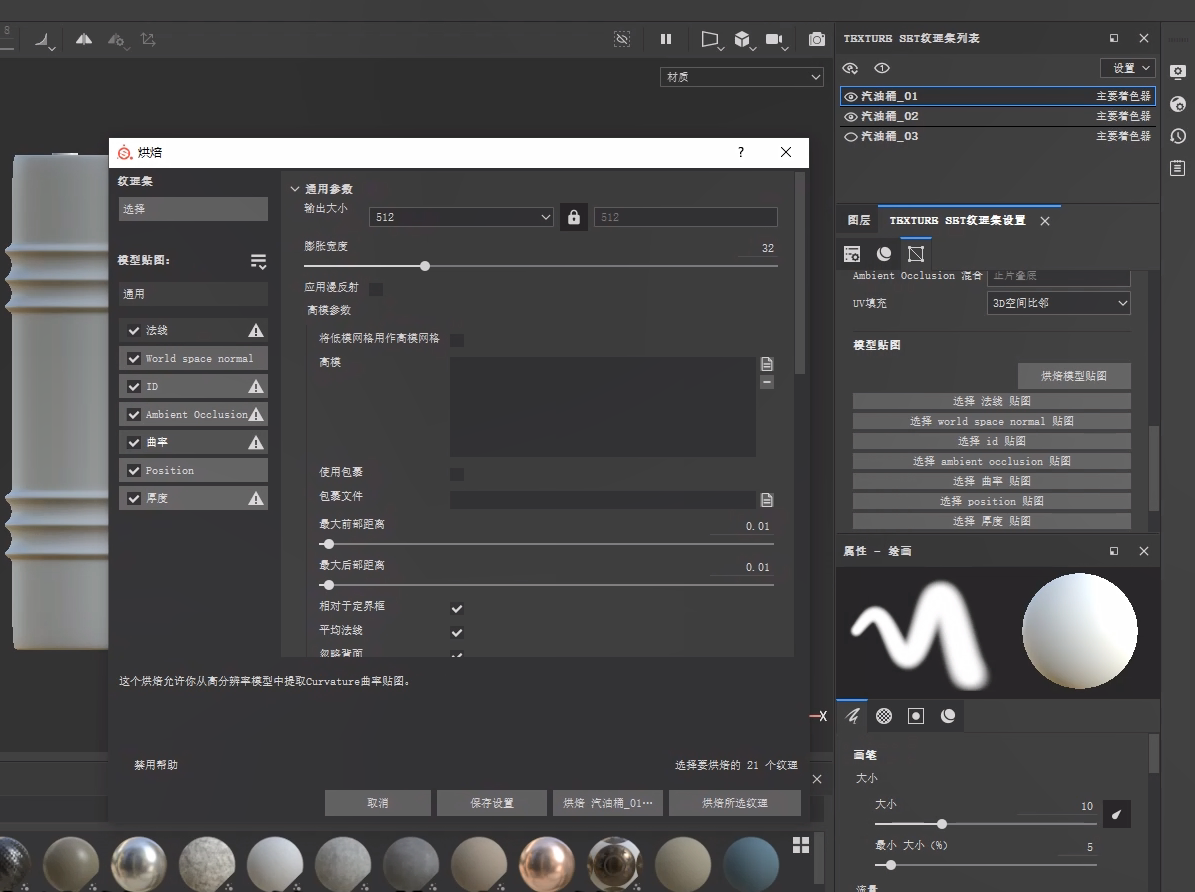Screen dimensions: 1195x892
Task: Click the camera screenshot icon in viewport toolbar
Action: pyautogui.click(x=817, y=39)
